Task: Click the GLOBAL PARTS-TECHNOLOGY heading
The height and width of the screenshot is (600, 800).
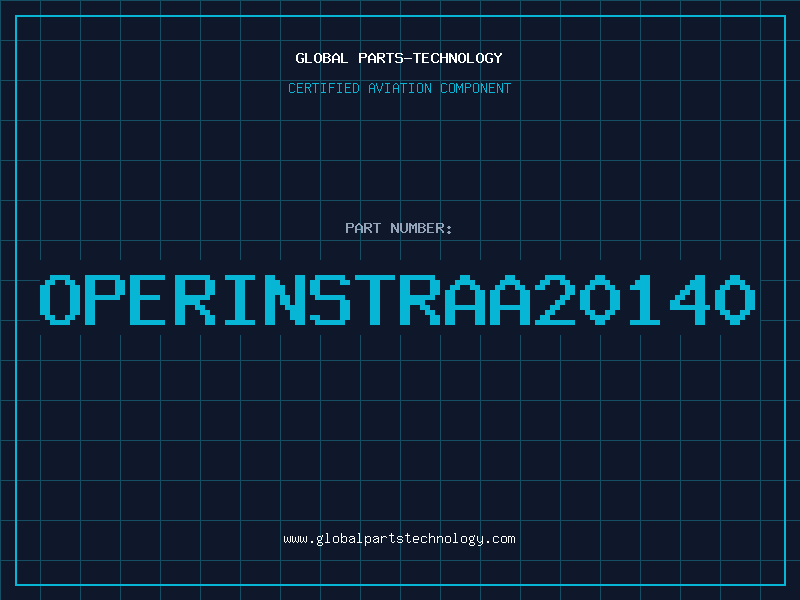Action: click(399, 58)
